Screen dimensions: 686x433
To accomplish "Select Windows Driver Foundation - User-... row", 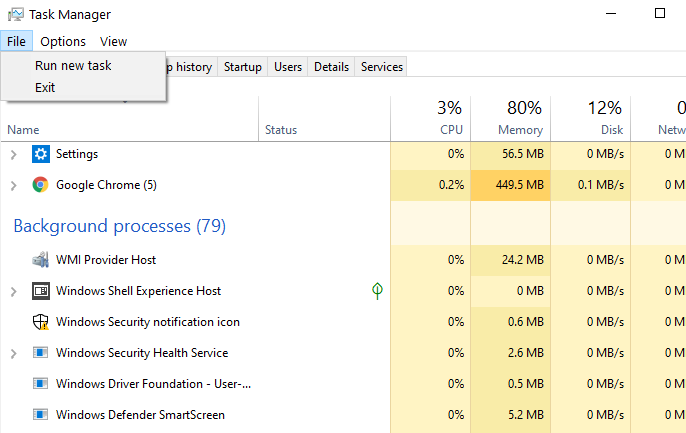I will click(343, 384).
